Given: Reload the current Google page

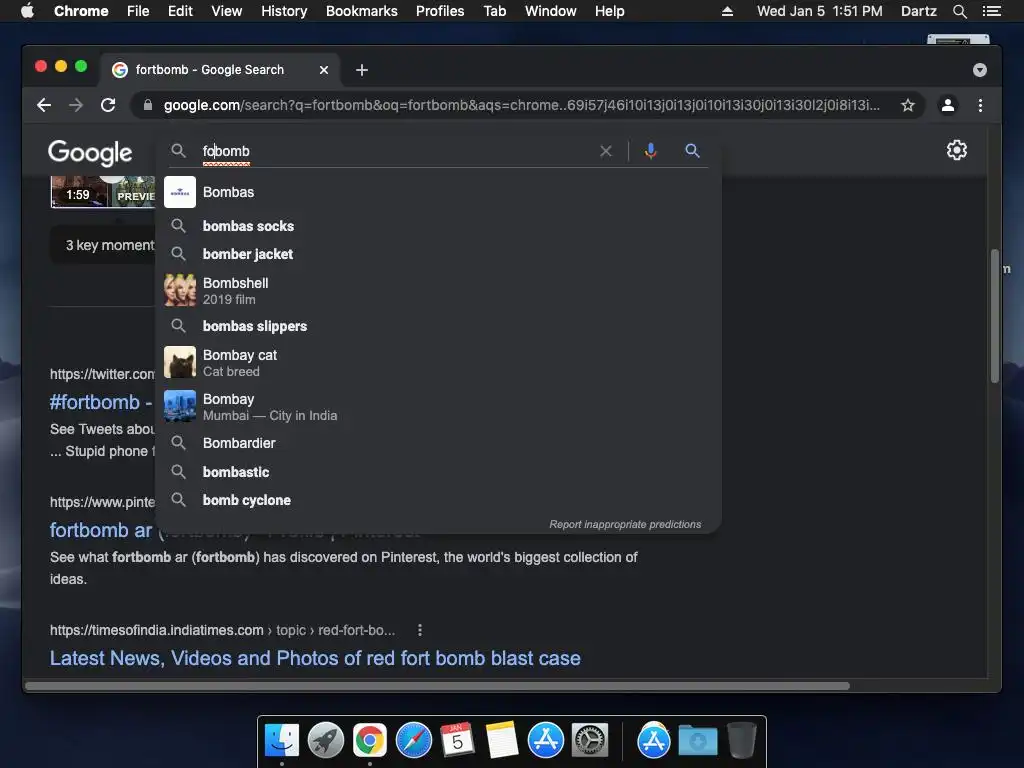Looking at the screenshot, I should 108,105.
